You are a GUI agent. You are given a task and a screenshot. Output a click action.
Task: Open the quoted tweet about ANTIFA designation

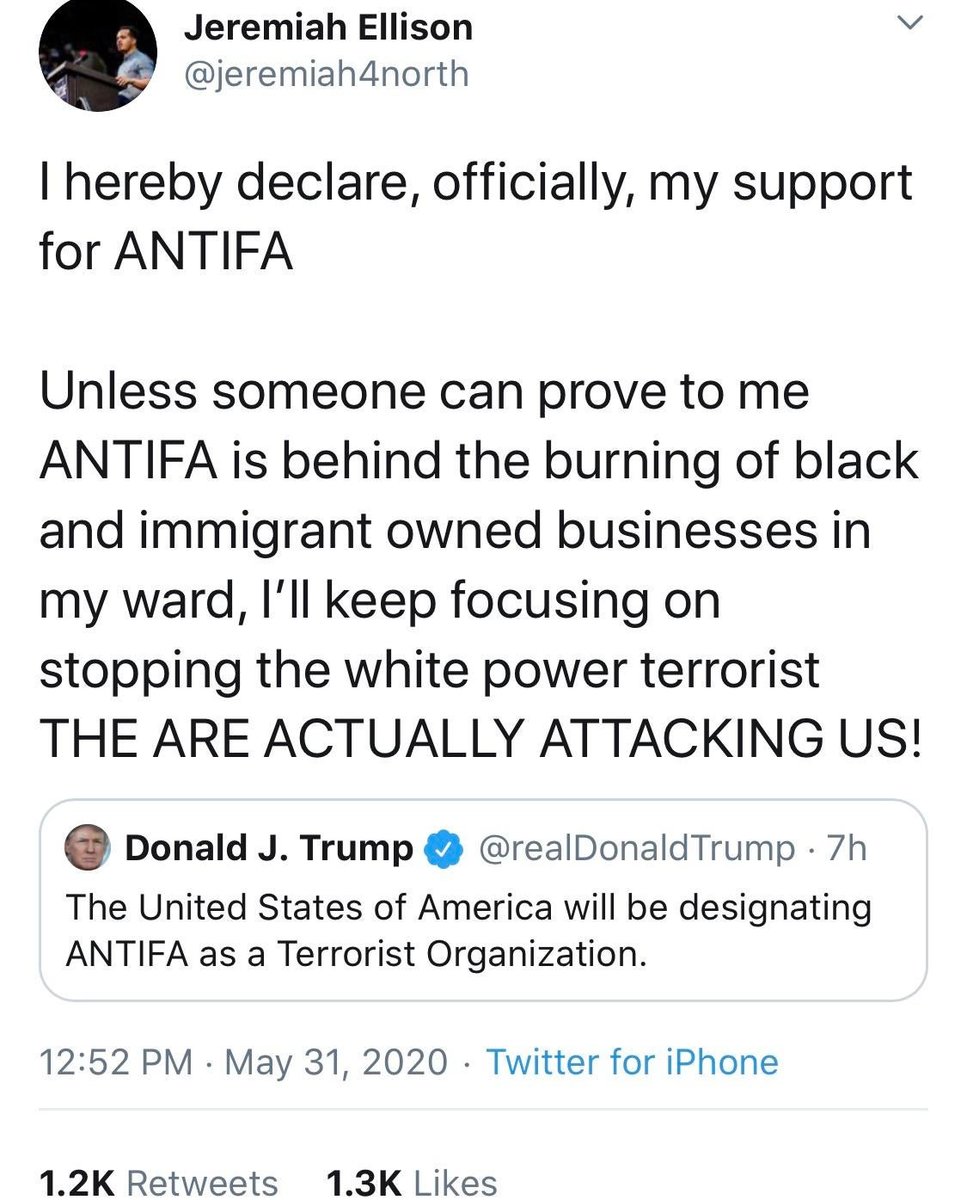[x=483, y=901]
